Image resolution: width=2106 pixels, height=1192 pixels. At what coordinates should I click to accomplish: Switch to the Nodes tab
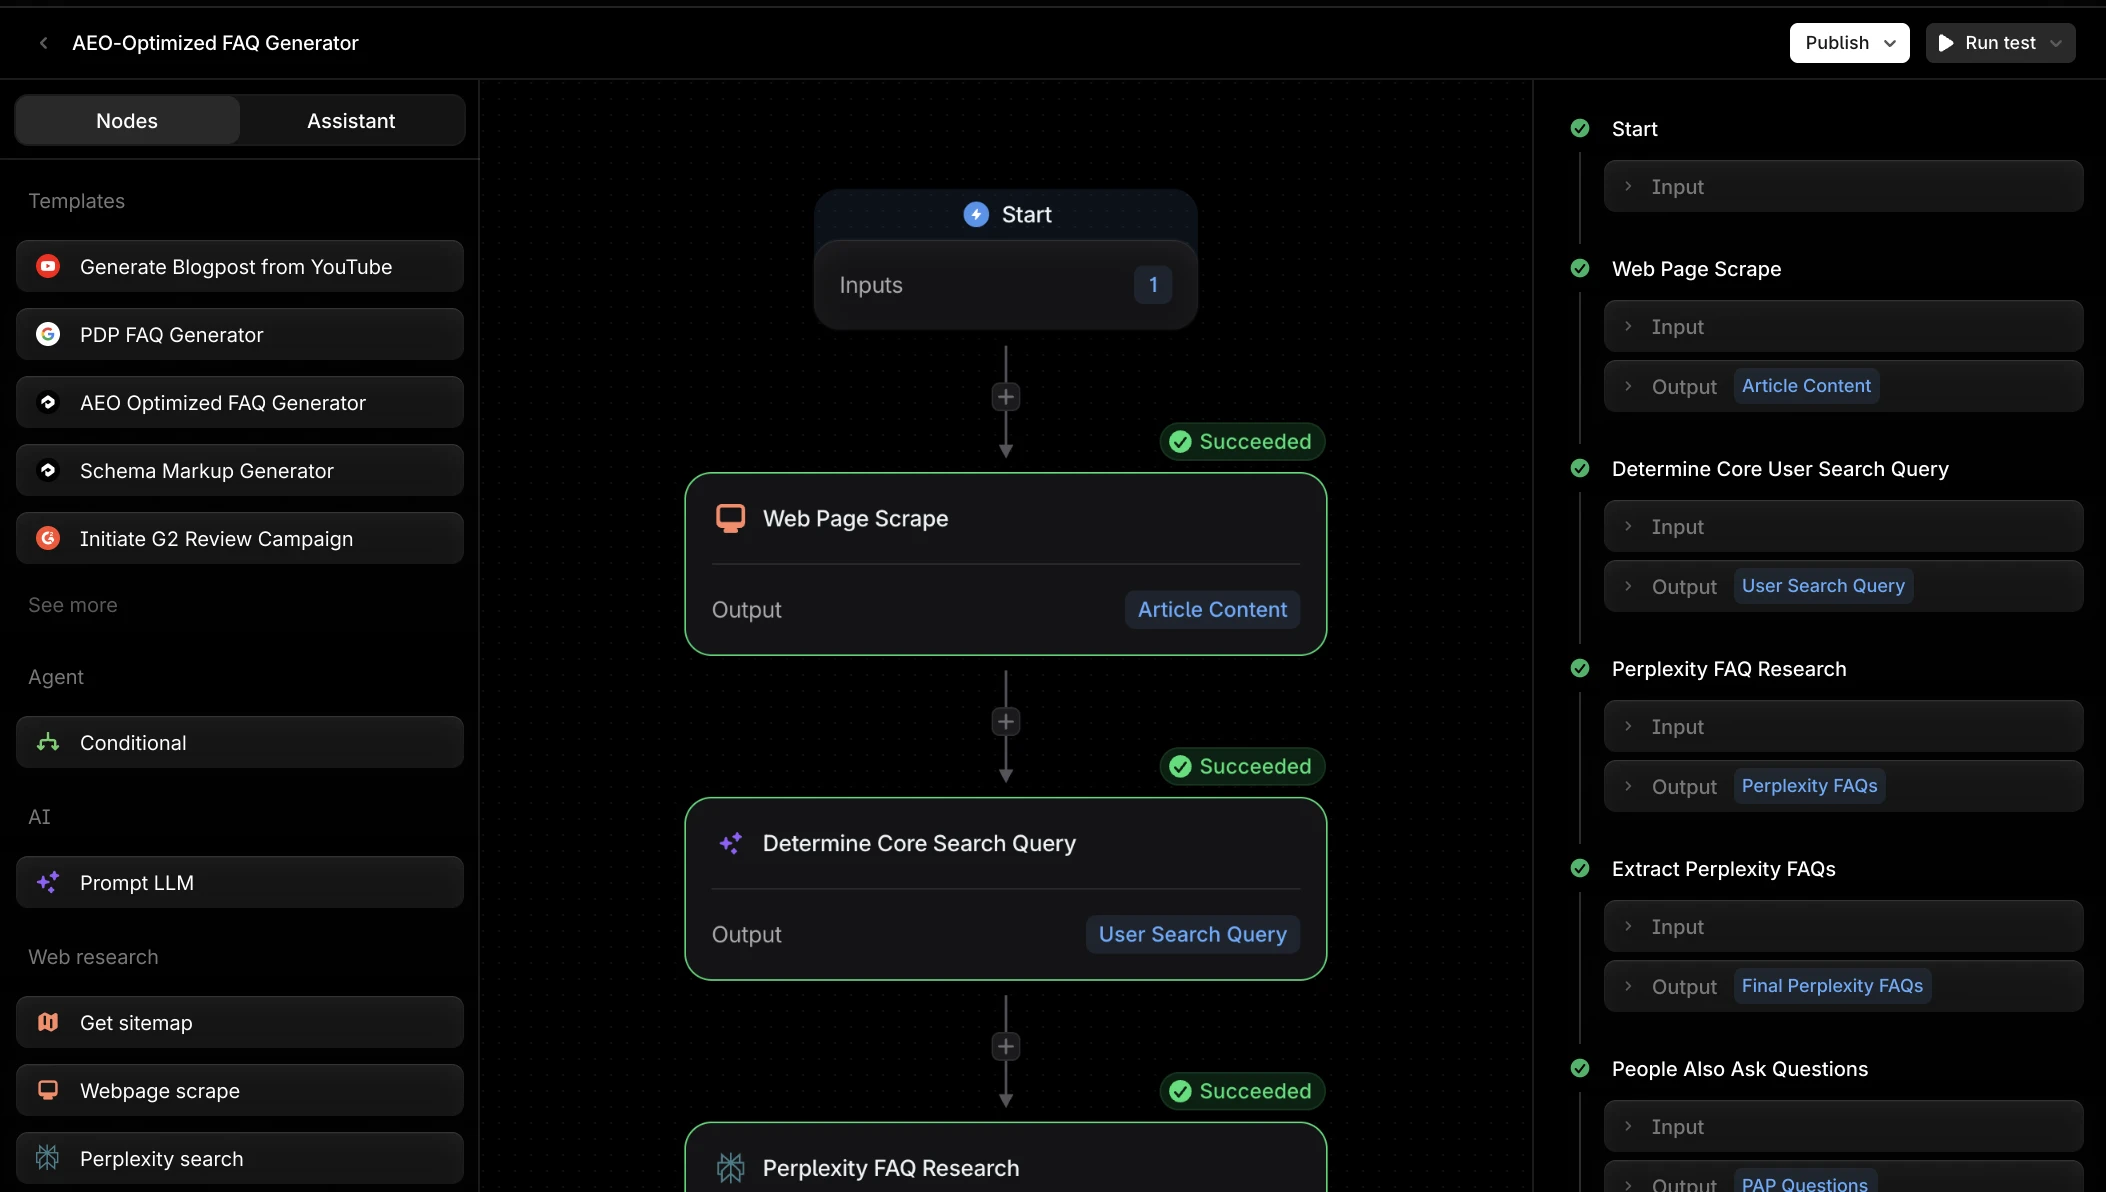[127, 120]
